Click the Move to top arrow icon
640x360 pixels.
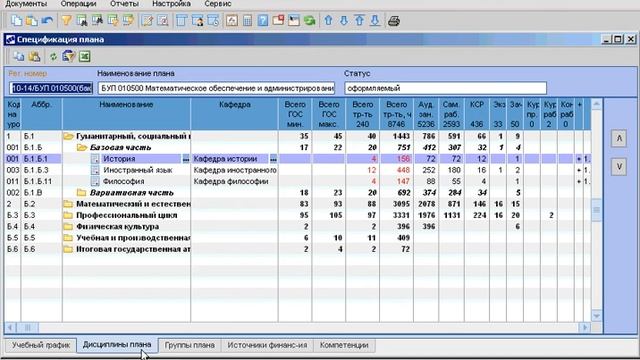click(359, 20)
